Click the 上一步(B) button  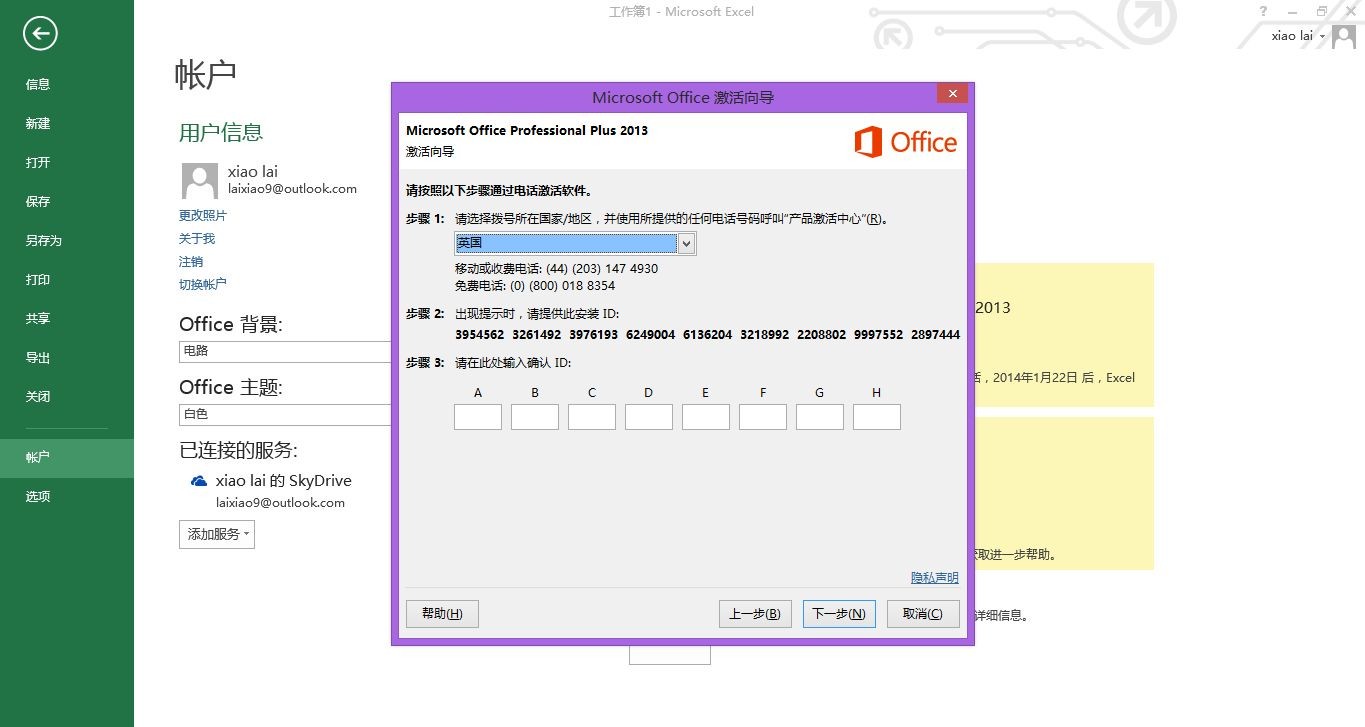pyautogui.click(x=755, y=614)
